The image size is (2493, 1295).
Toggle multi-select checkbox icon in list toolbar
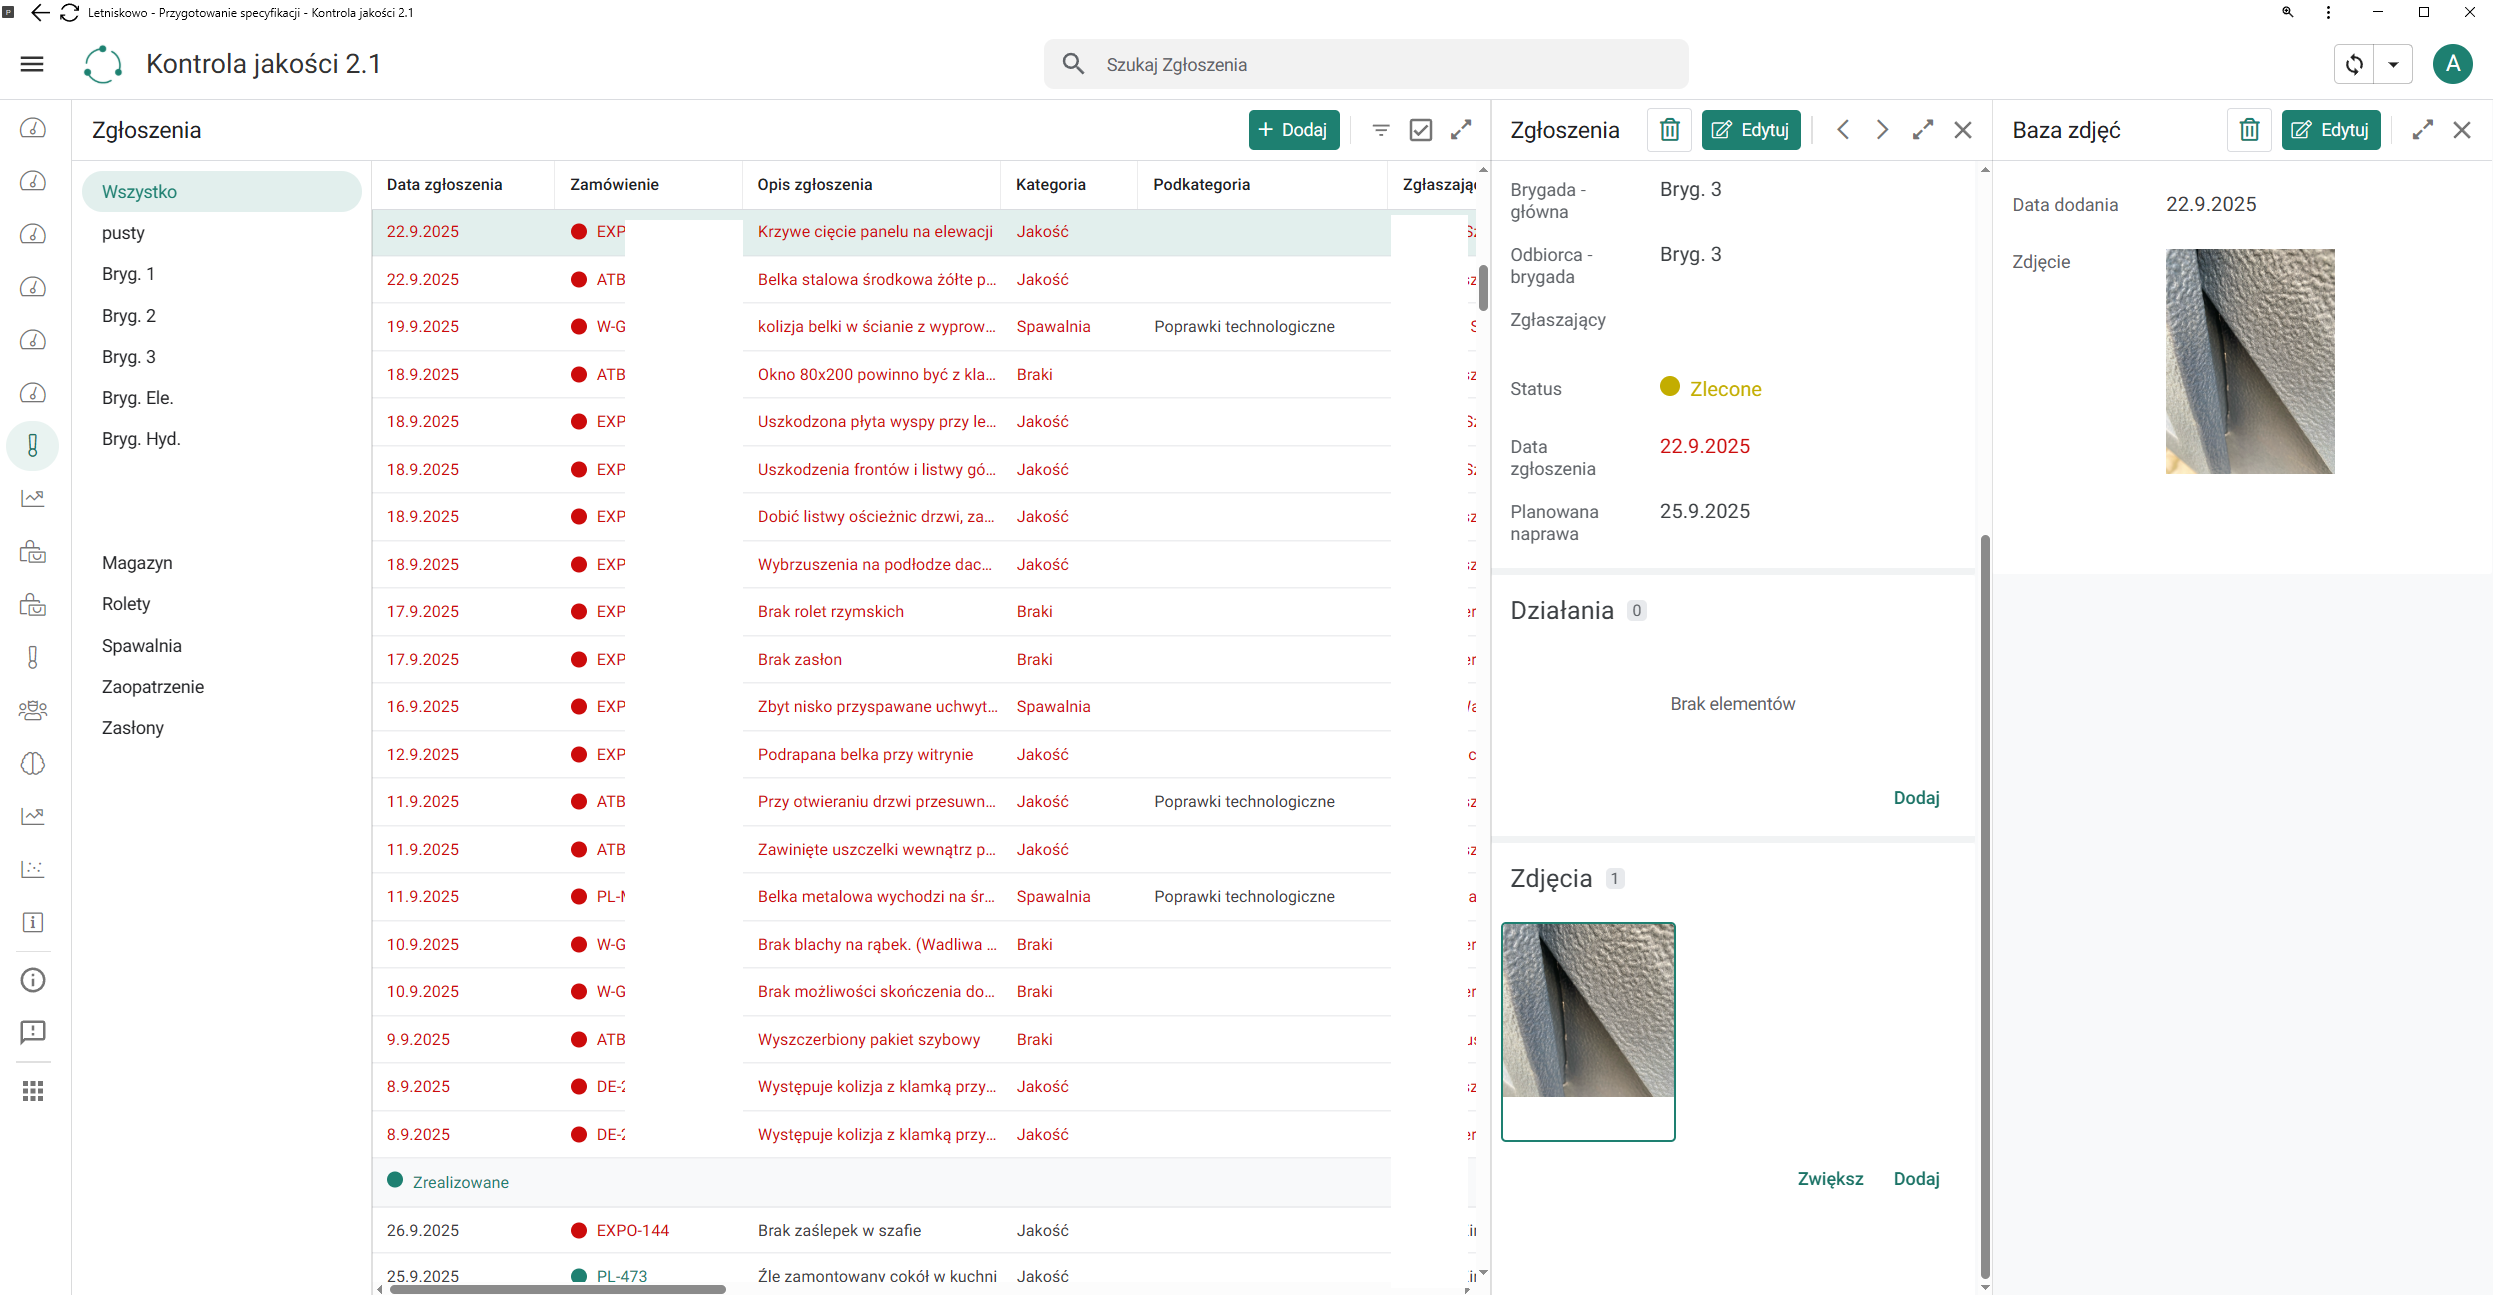pos(1421,130)
